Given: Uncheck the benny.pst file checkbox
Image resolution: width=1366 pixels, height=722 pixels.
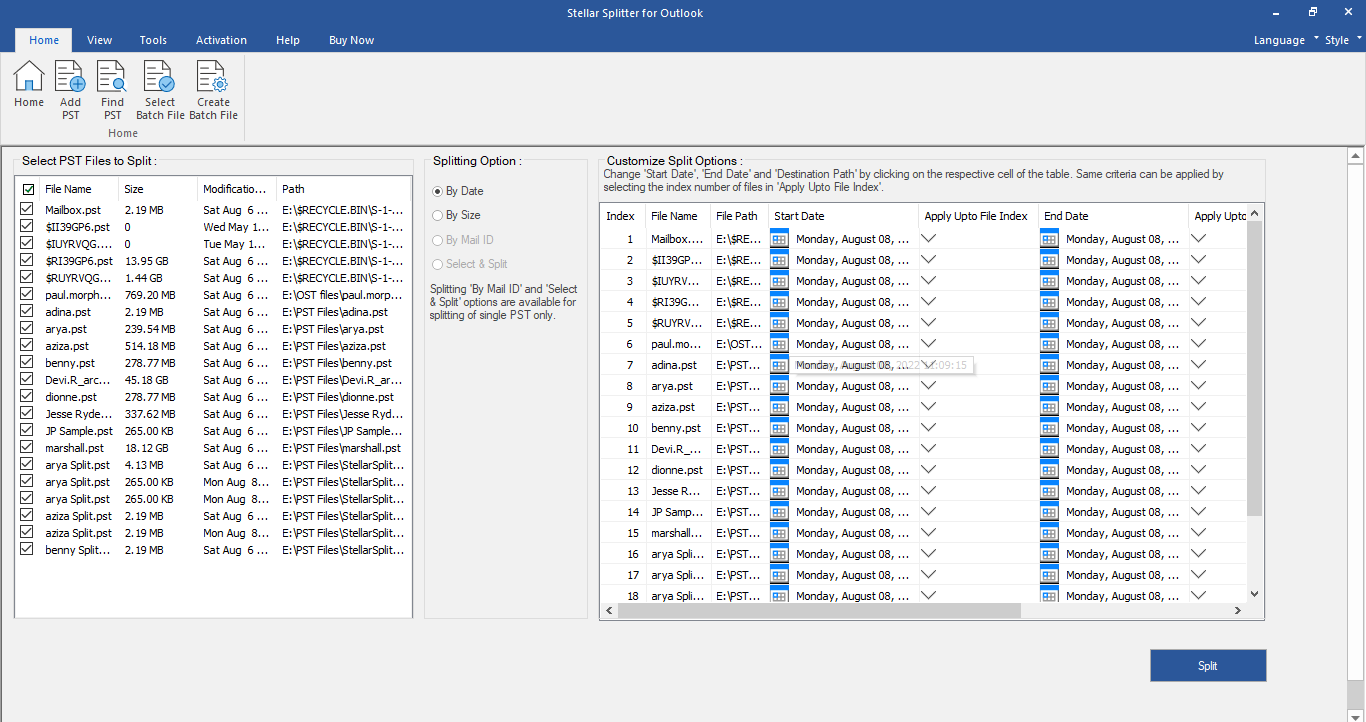Looking at the screenshot, I should (26, 363).
